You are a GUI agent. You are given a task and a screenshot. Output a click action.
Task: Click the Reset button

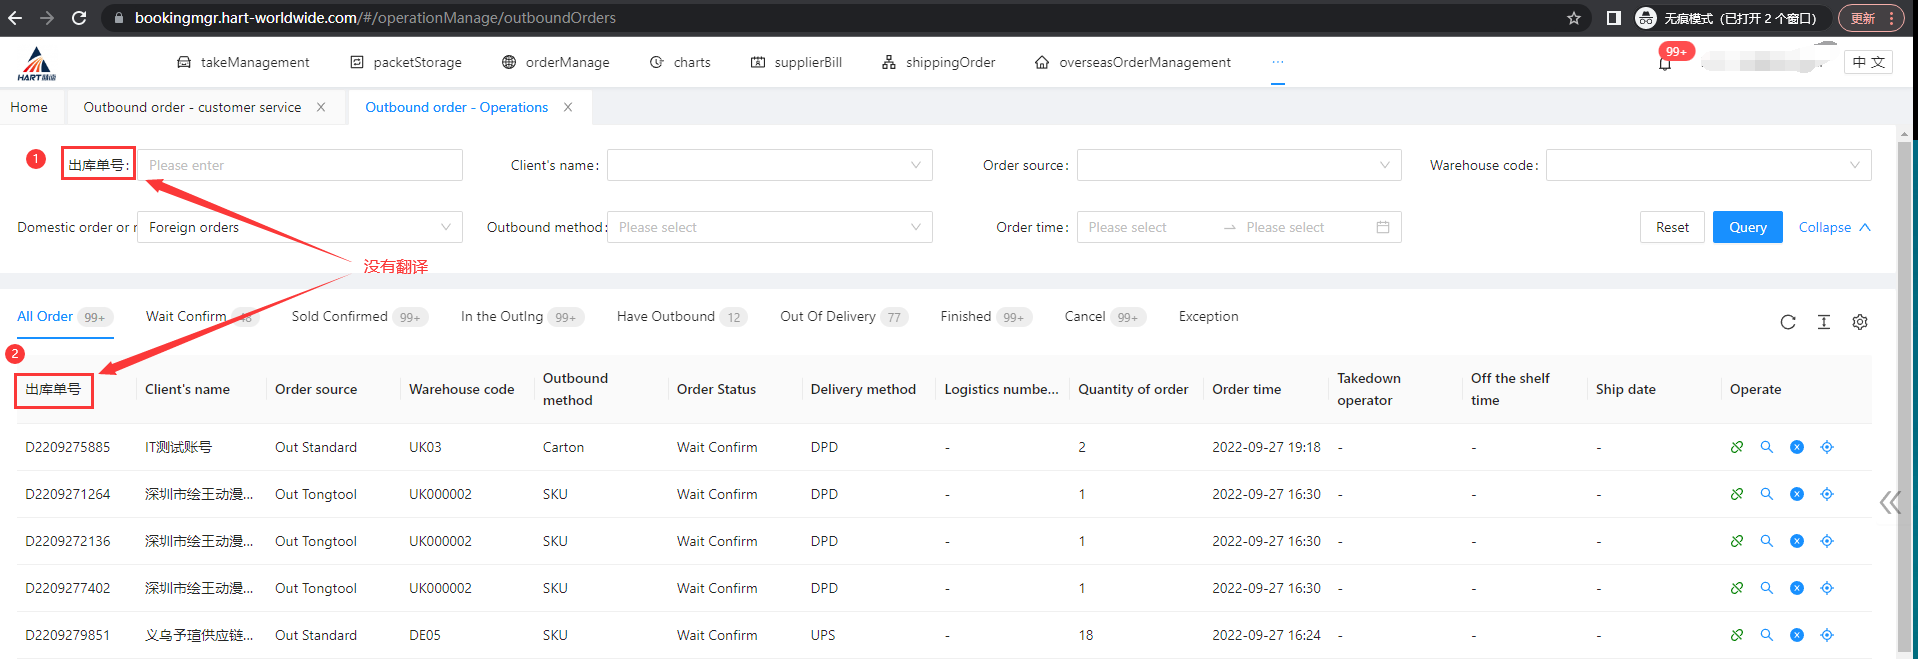(x=1672, y=227)
